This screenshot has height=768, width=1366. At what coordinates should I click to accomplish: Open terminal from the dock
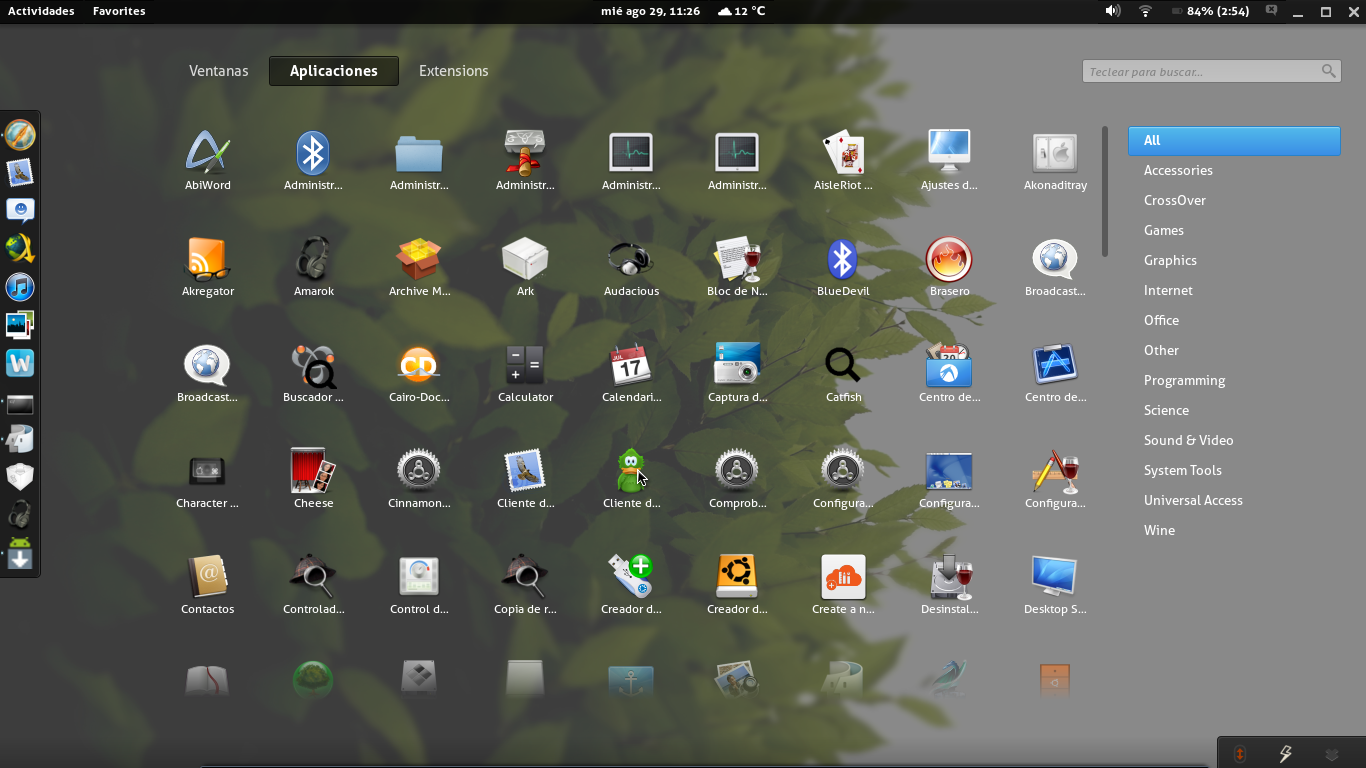tap(20, 405)
